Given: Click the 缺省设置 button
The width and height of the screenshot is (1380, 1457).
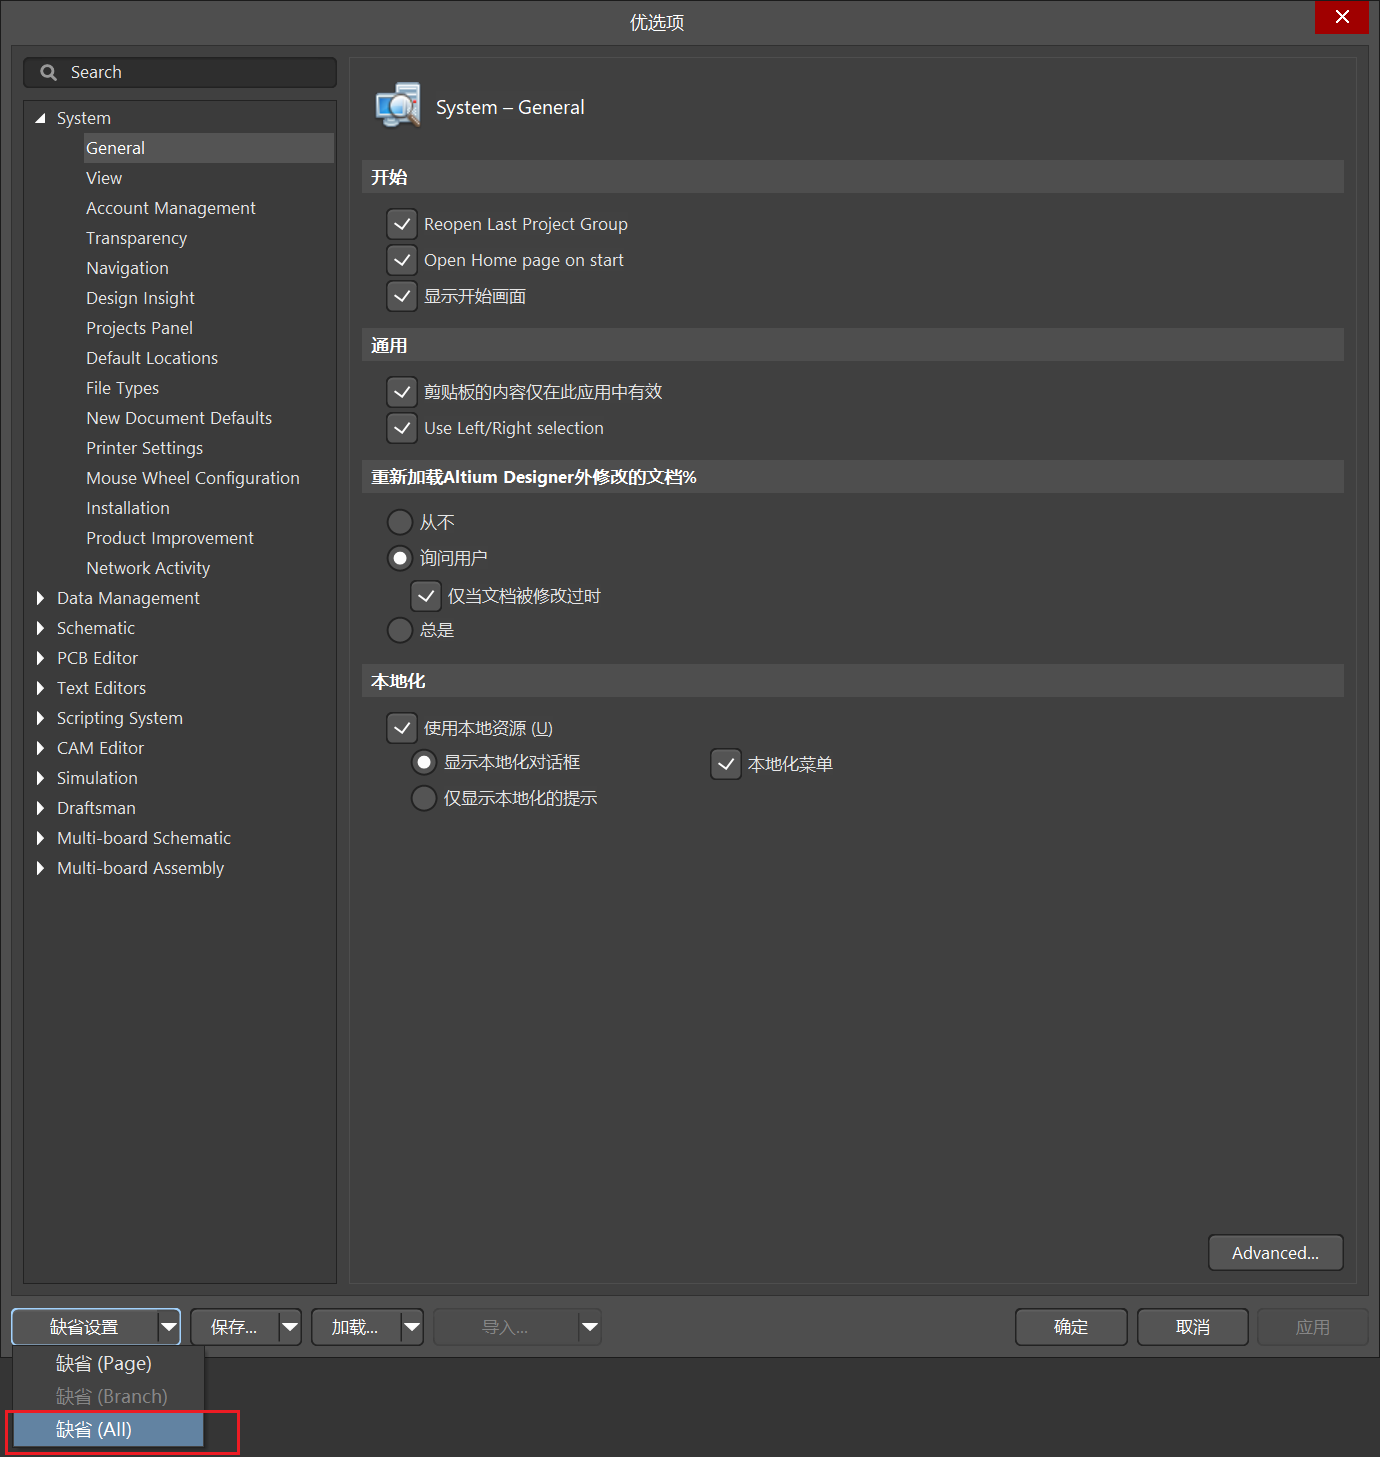Looking at the screenshot, I should point(85,1327).
